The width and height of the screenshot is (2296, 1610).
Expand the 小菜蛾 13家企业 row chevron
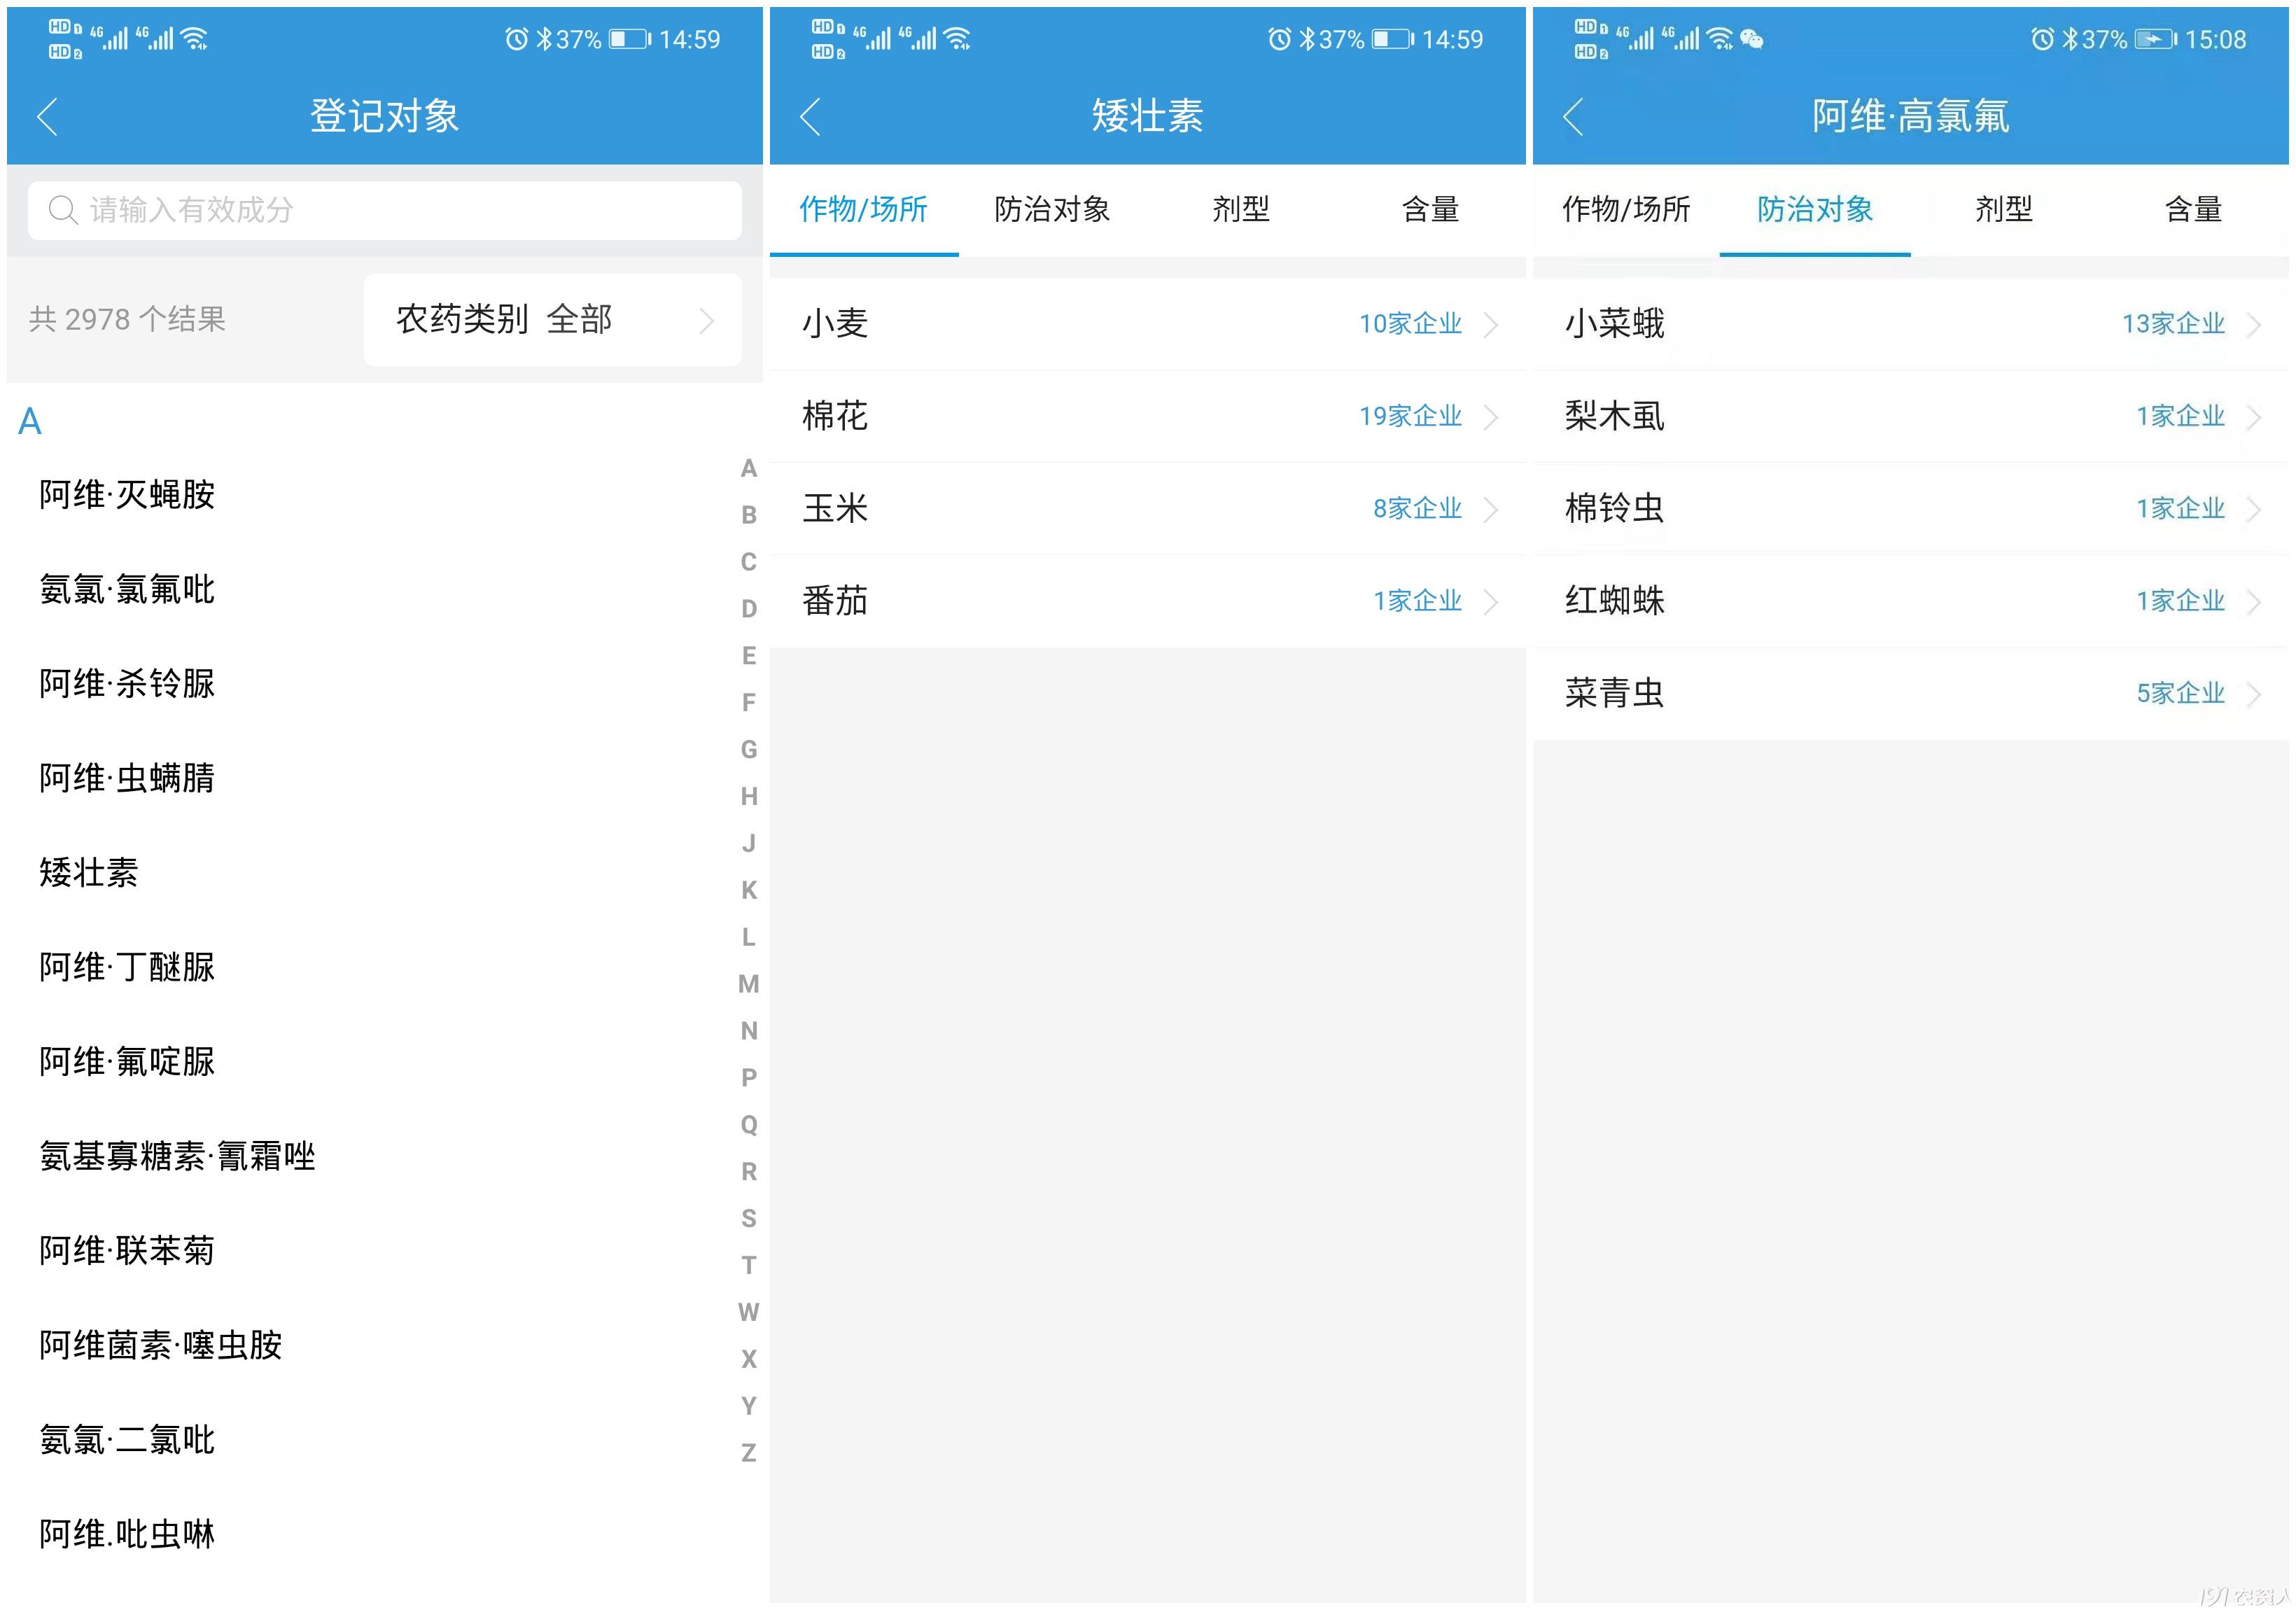coord(2253,324)
